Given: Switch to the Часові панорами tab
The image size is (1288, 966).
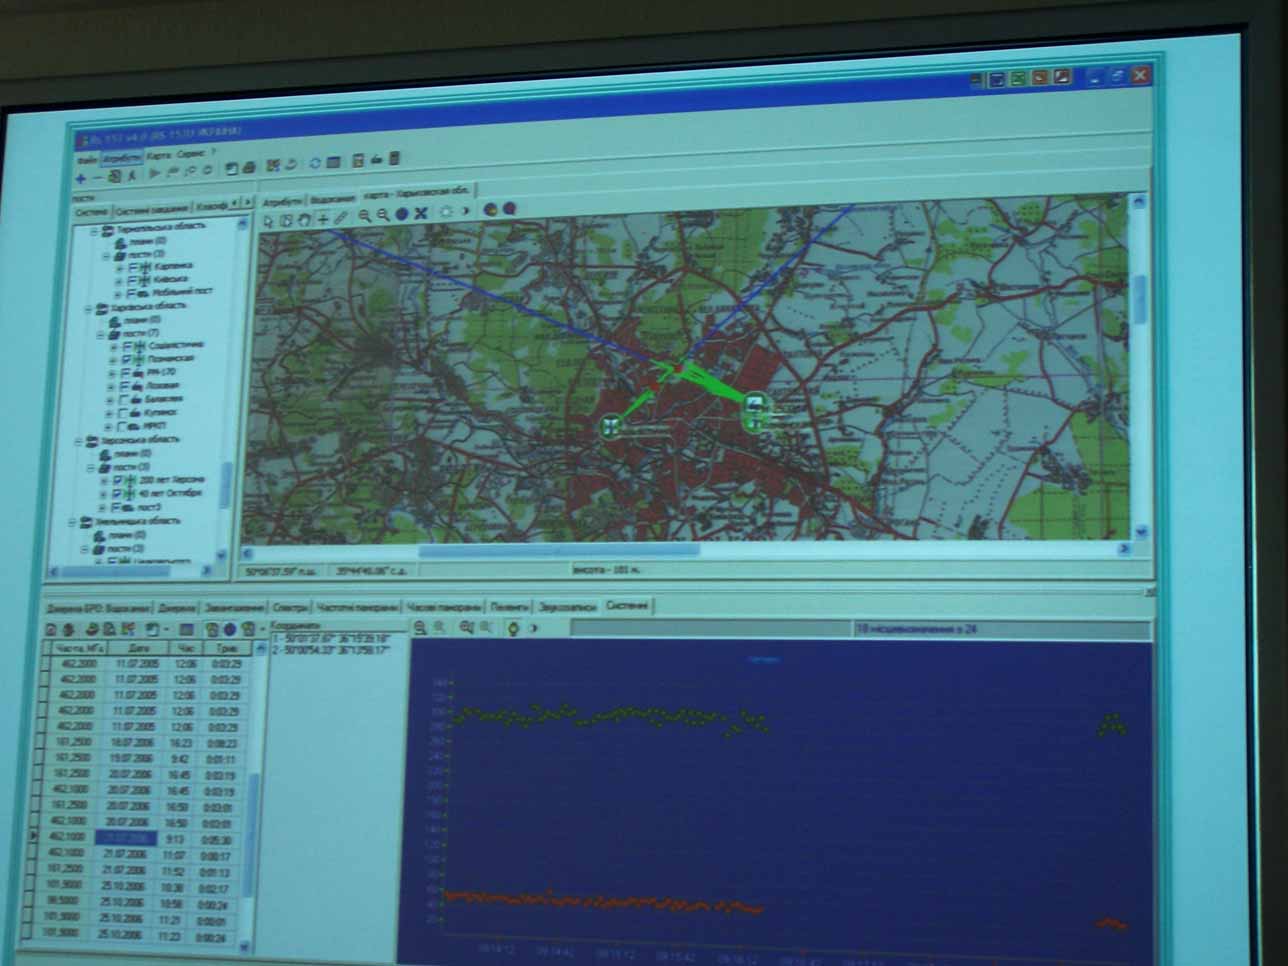Looking at the screenshot, I should pos(444,607).
